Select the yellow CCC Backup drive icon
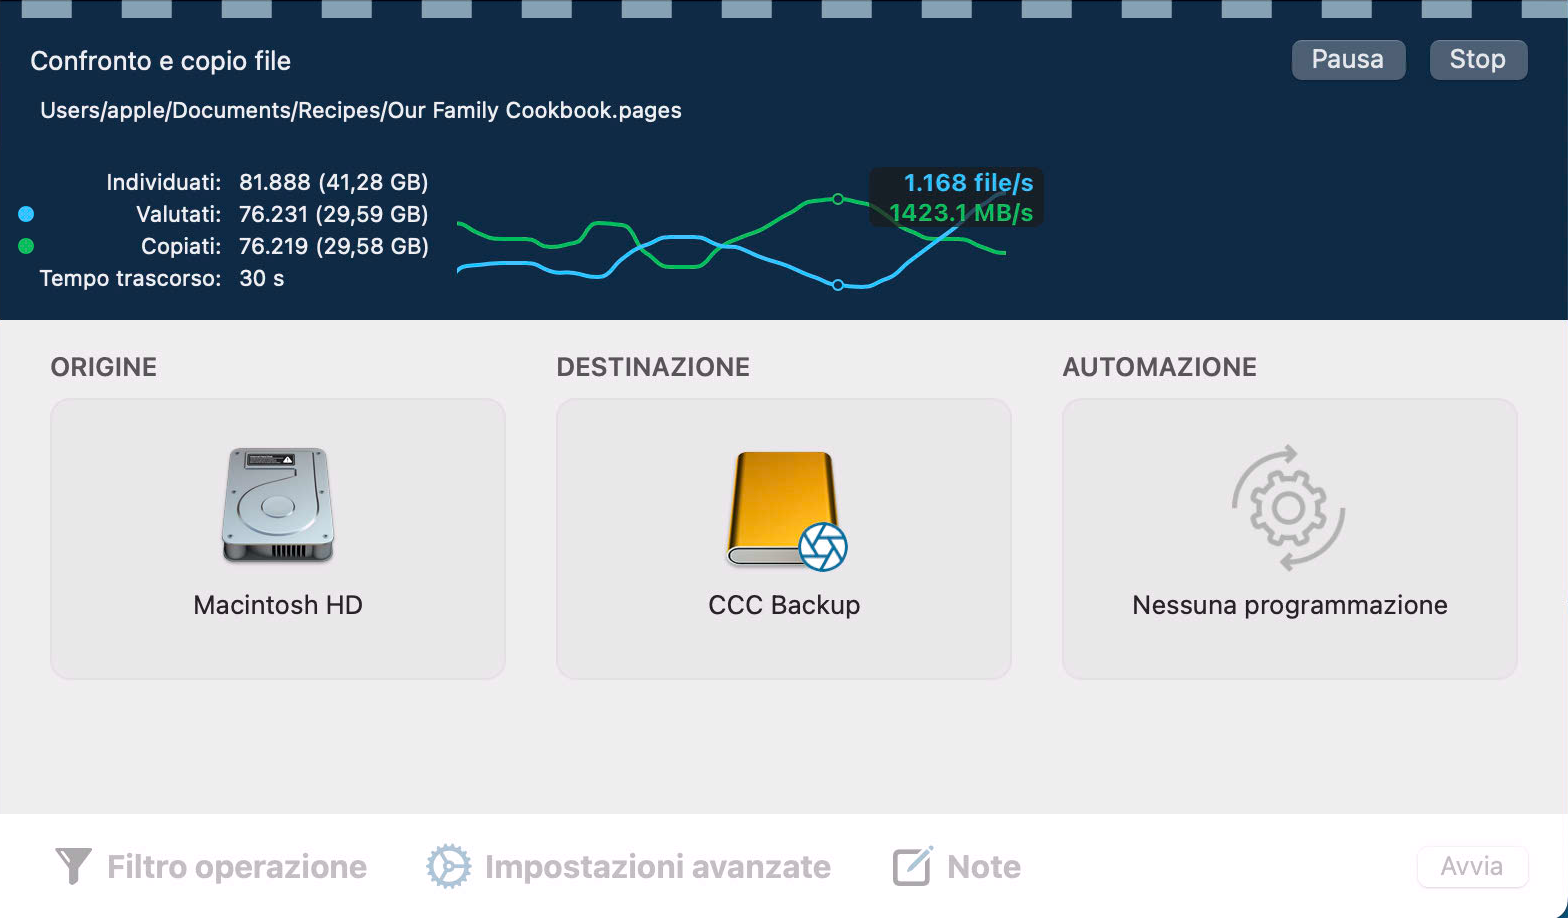 (782, 508)
